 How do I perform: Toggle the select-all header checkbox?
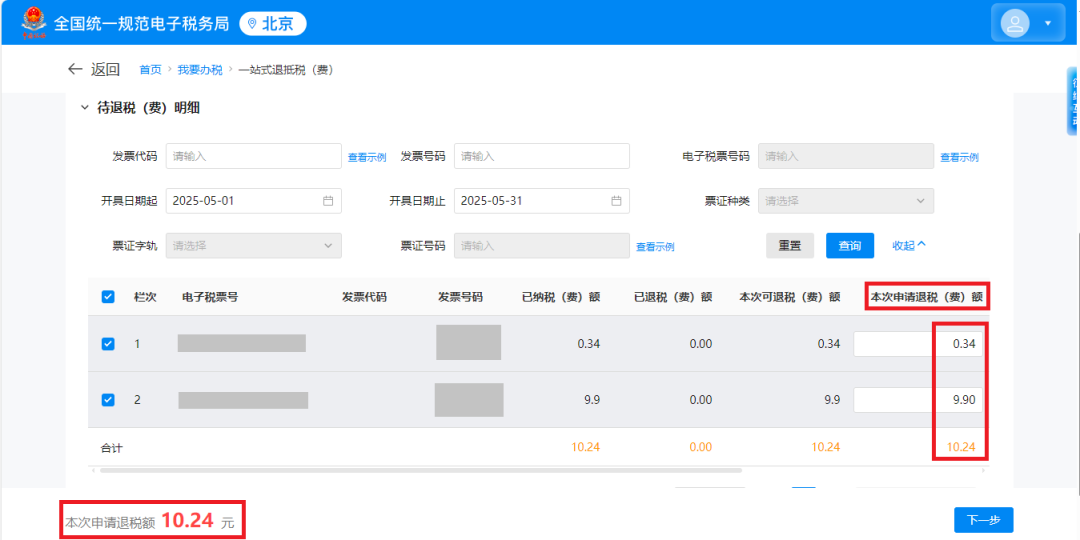[x=108, y=297]
